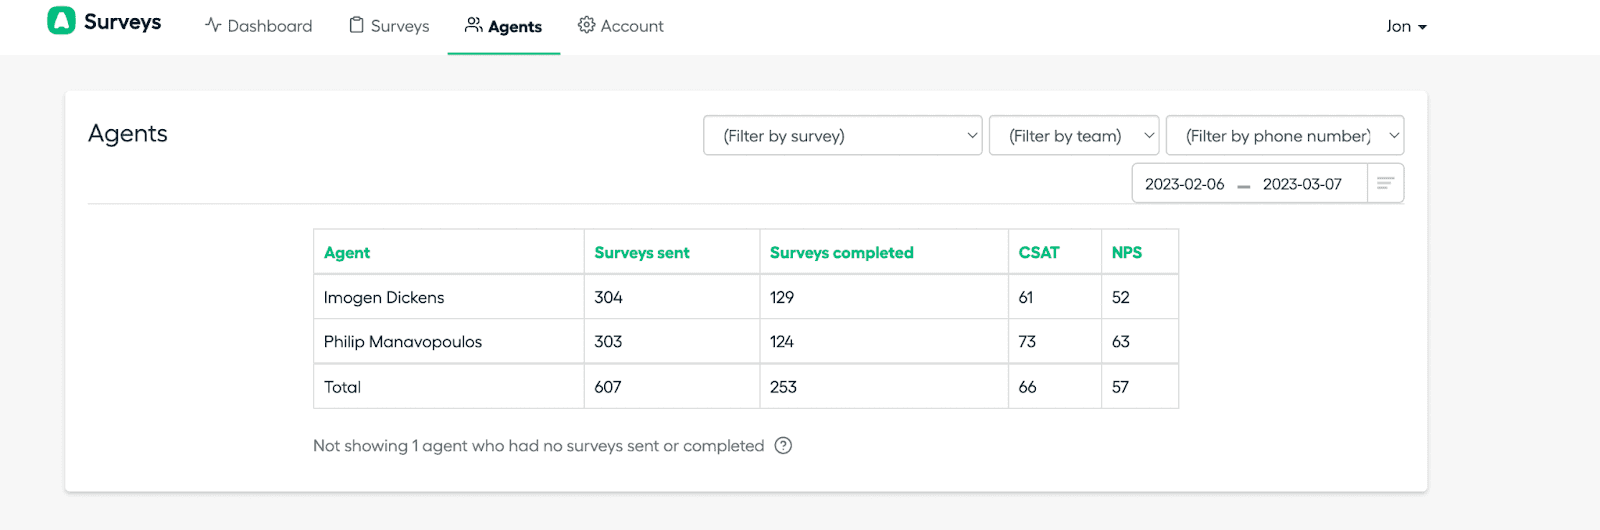Sort table by NPS column header
The width and height of the screenshot is (1600, 530).
pos(1126,253)
